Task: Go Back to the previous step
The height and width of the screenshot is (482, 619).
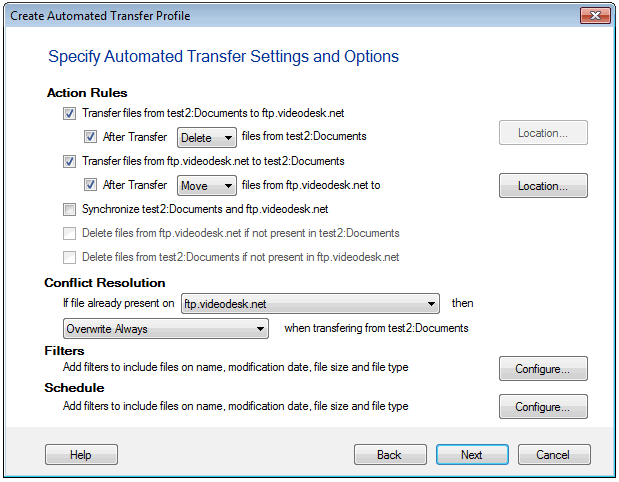Action: coord(390,455)
